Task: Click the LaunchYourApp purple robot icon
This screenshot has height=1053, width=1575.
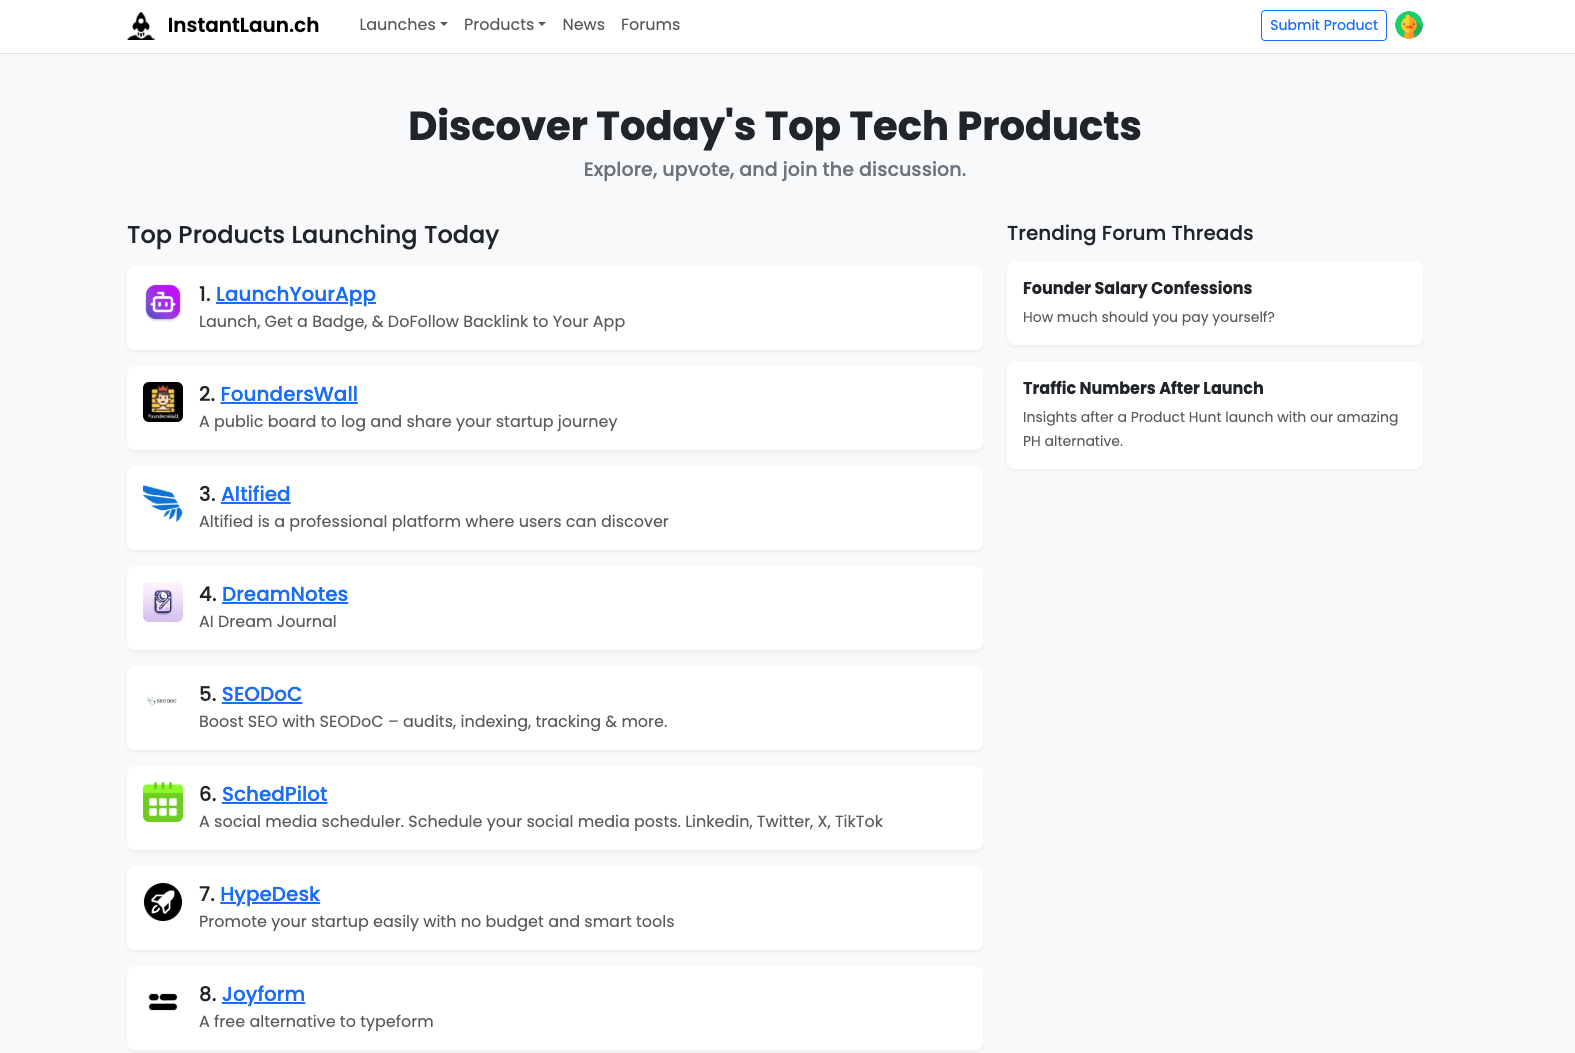Action: (163, 302)
